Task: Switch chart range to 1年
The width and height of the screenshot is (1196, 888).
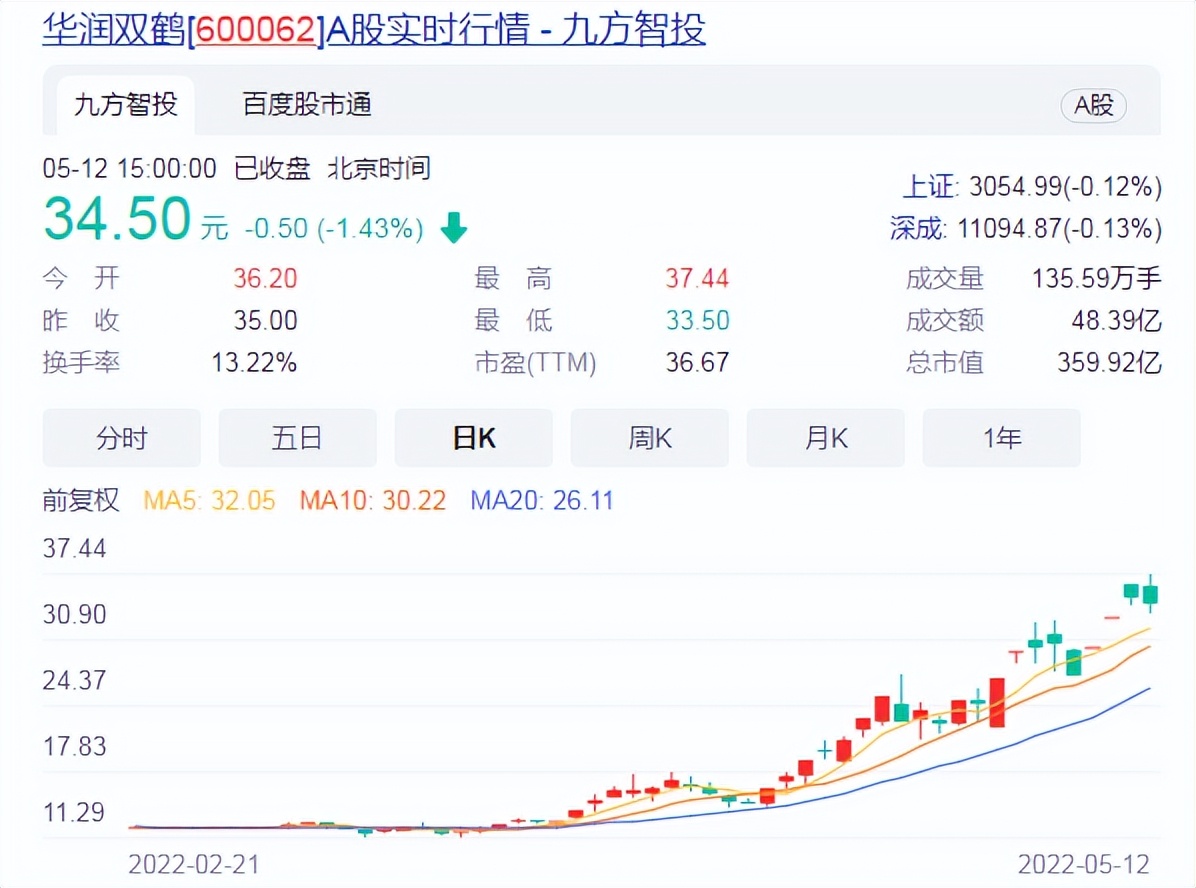Action: pos(1002,438)
